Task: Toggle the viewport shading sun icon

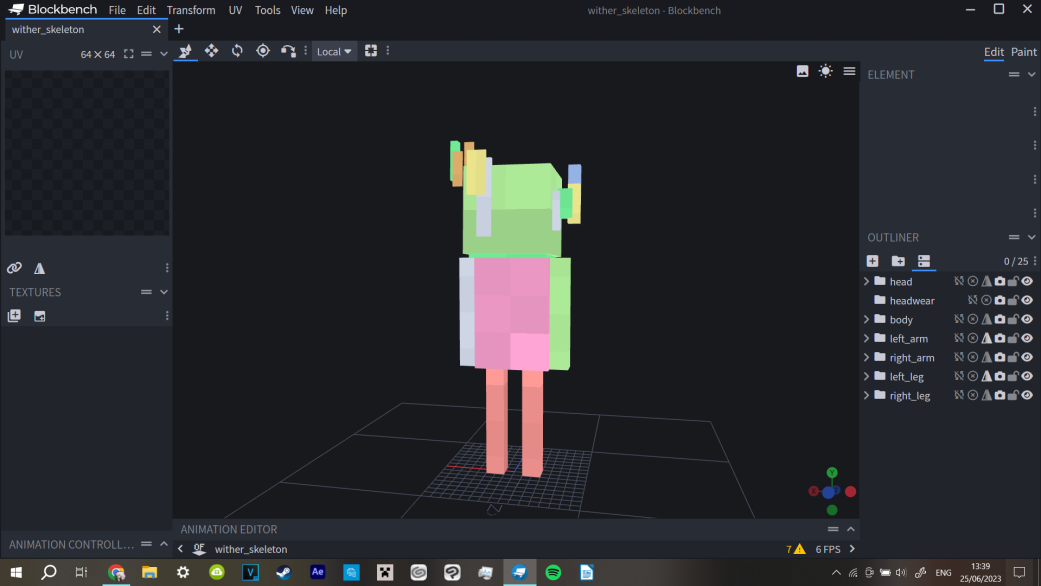Action: [825, 71]
